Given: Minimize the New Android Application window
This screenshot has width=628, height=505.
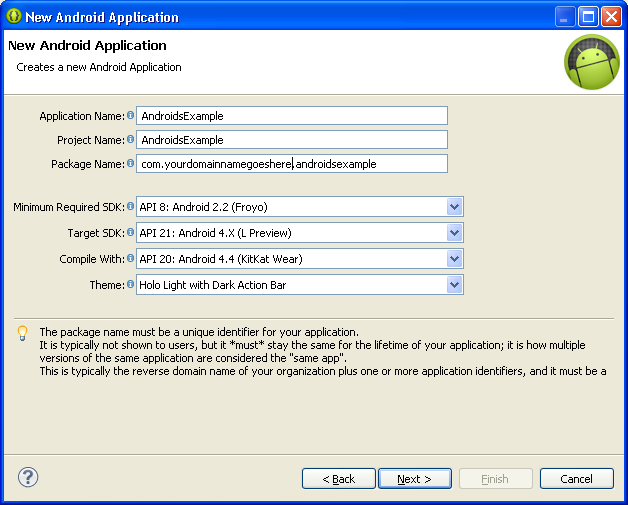Looking at the screenshot, I should click(x=565, y=17).
